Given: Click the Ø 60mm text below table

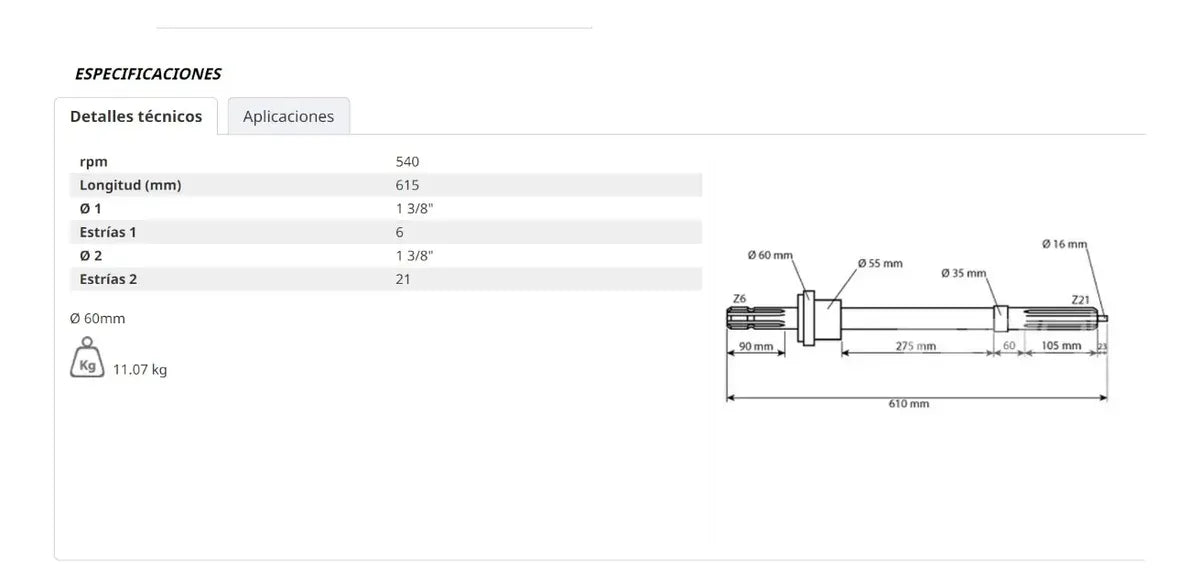Looking at the screenshot, I should [97, 319].
